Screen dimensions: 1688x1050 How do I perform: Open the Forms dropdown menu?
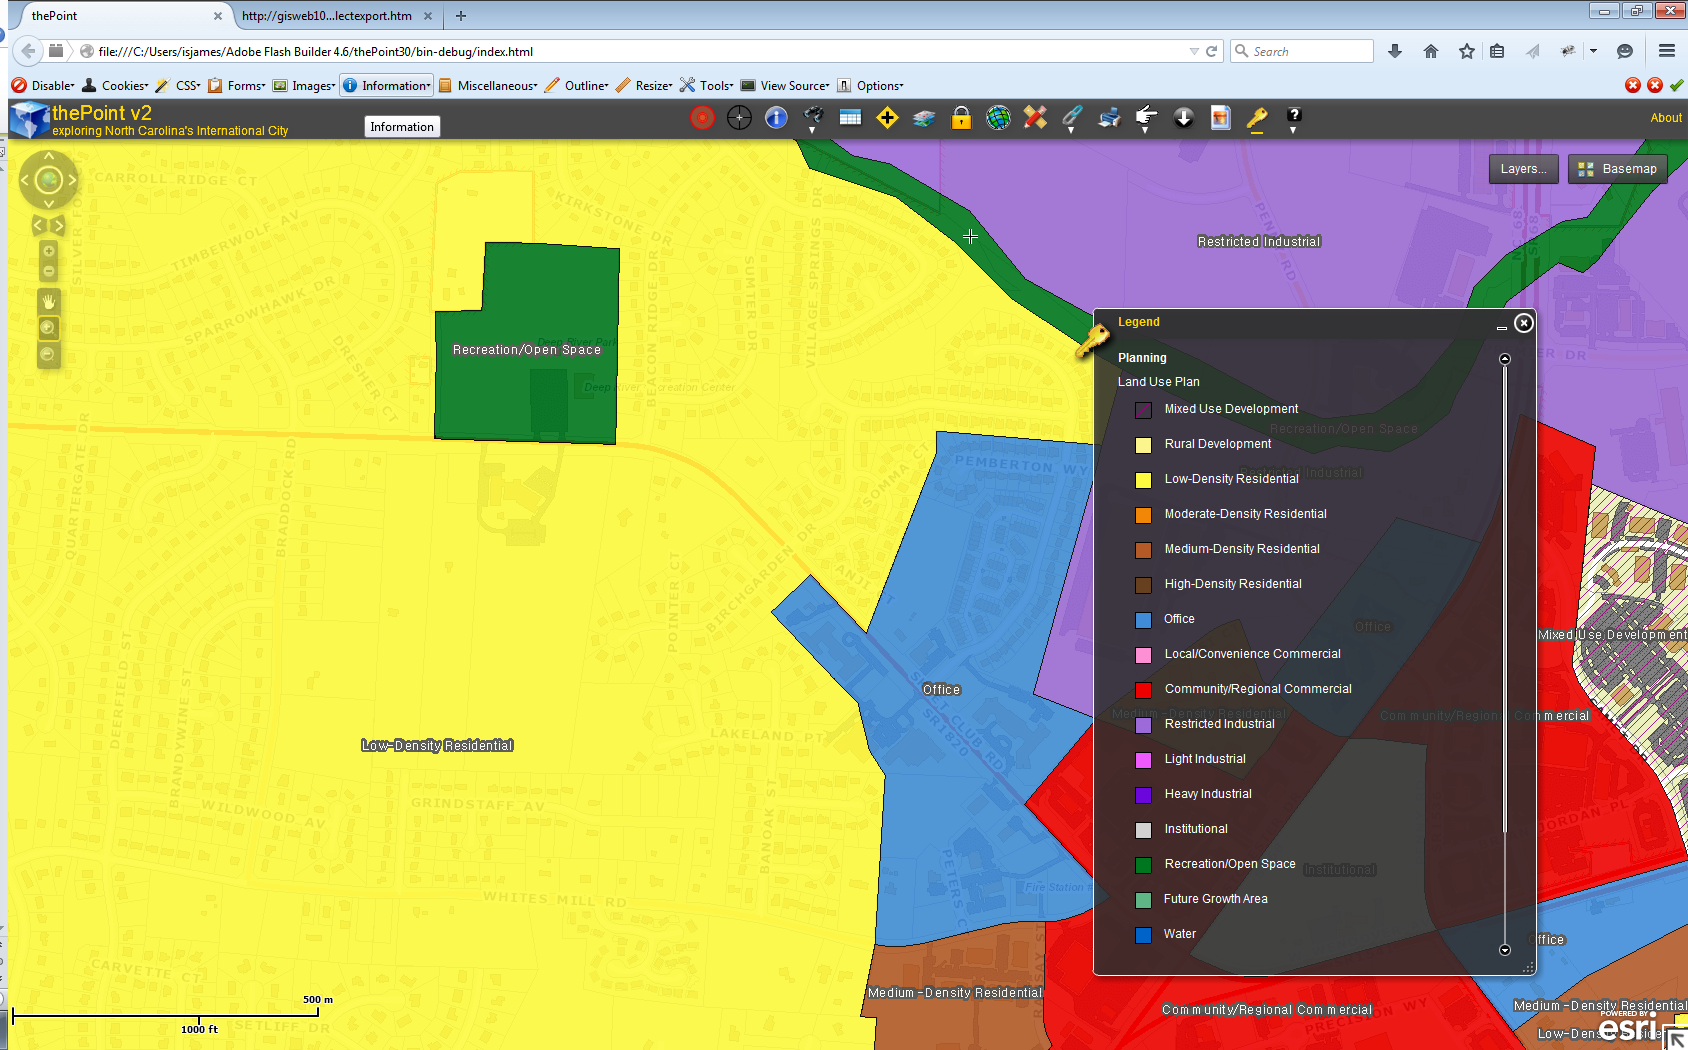(x=237, y=86)
